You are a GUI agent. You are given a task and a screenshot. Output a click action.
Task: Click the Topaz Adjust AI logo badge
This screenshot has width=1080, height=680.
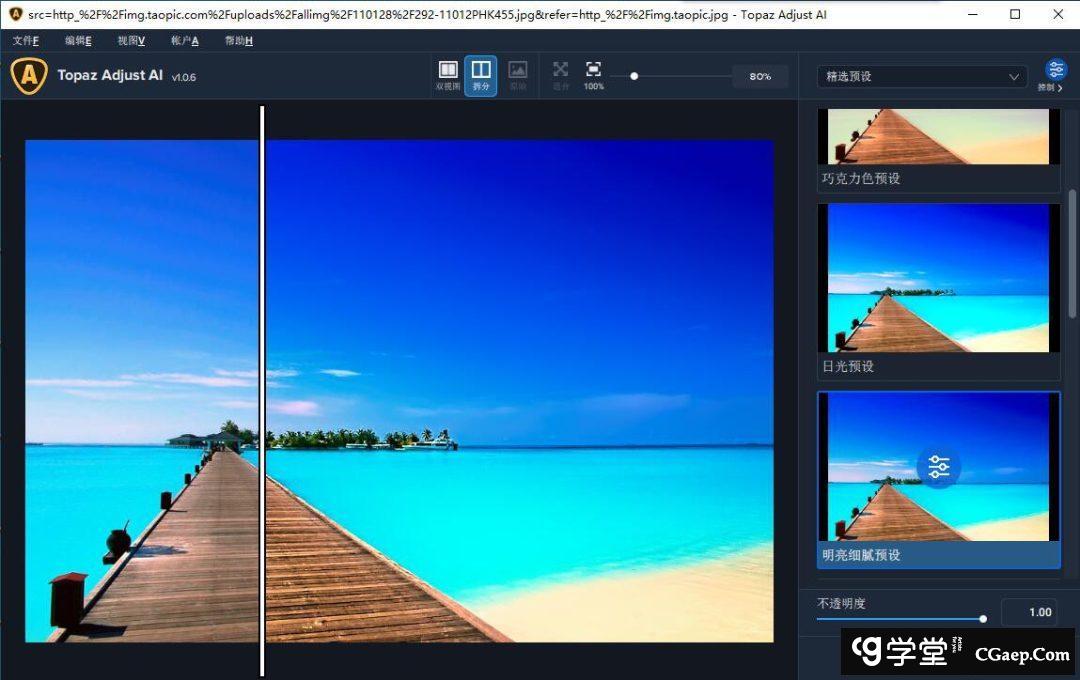point(29,75)
